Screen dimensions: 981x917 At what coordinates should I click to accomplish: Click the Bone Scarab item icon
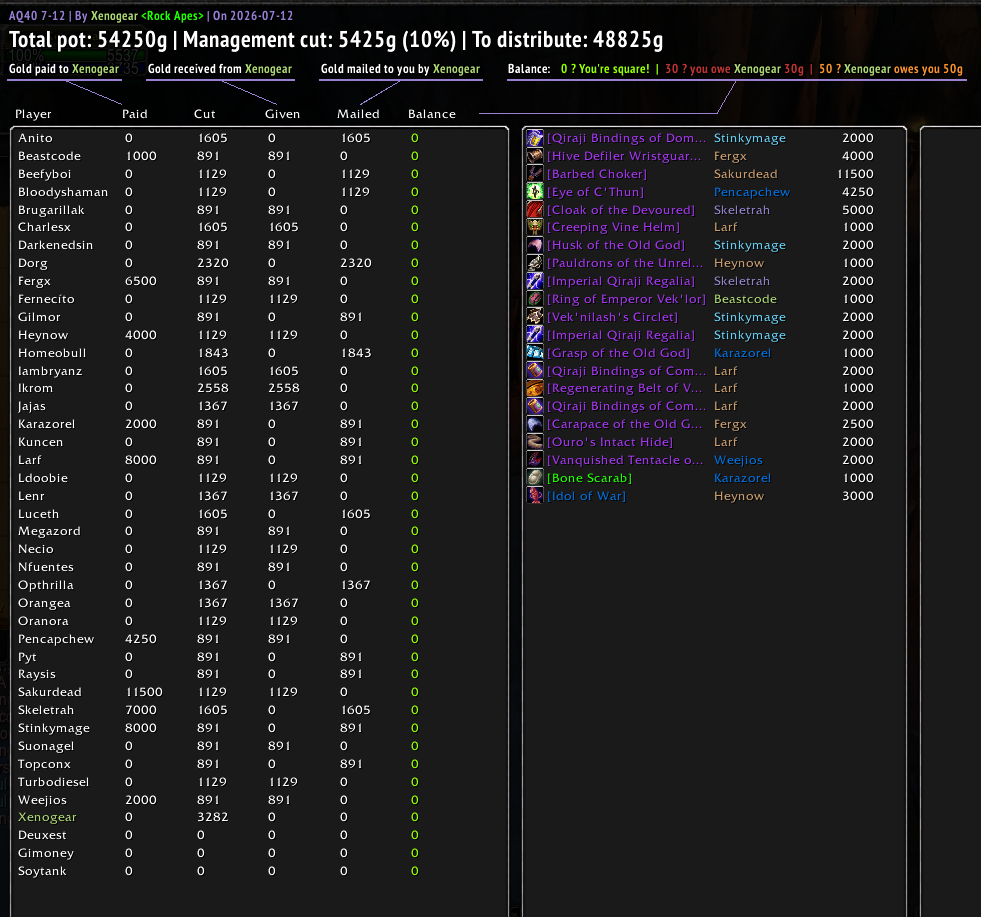534,478
